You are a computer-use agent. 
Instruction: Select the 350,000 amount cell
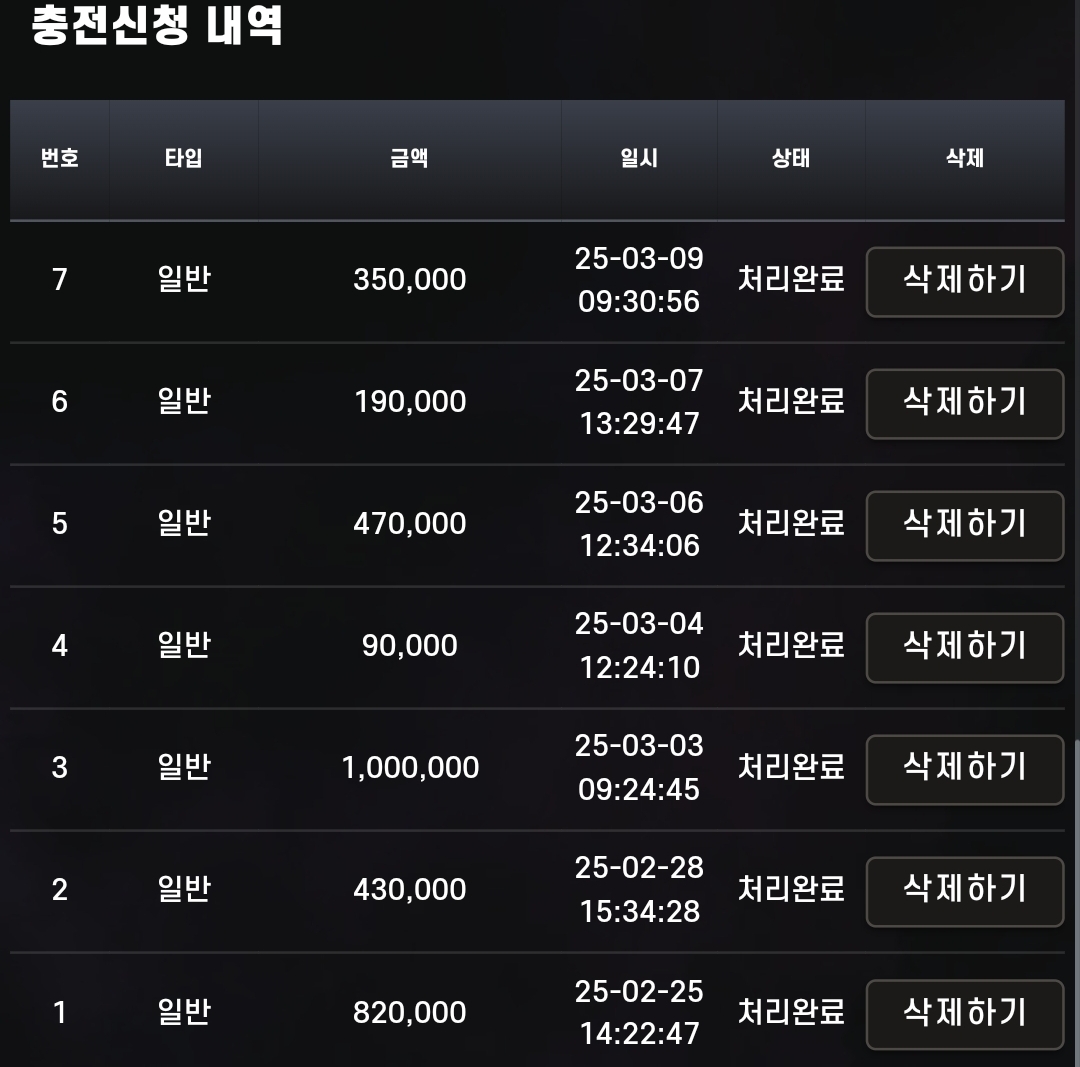click(x=410, y=280)
